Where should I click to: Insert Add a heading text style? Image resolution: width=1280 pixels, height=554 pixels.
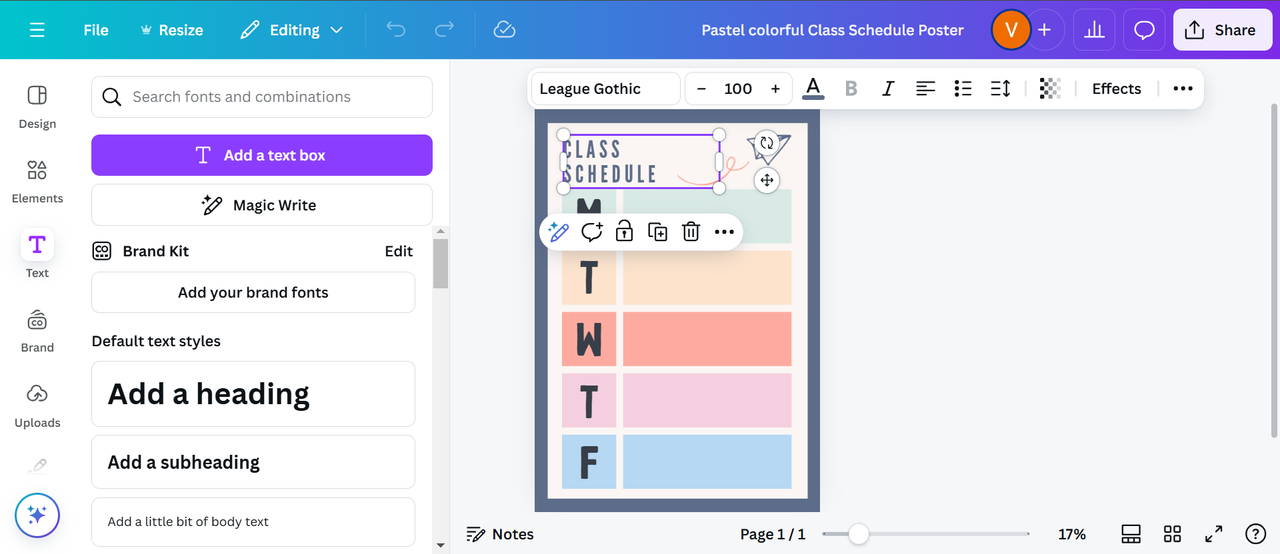coord(253,394)
